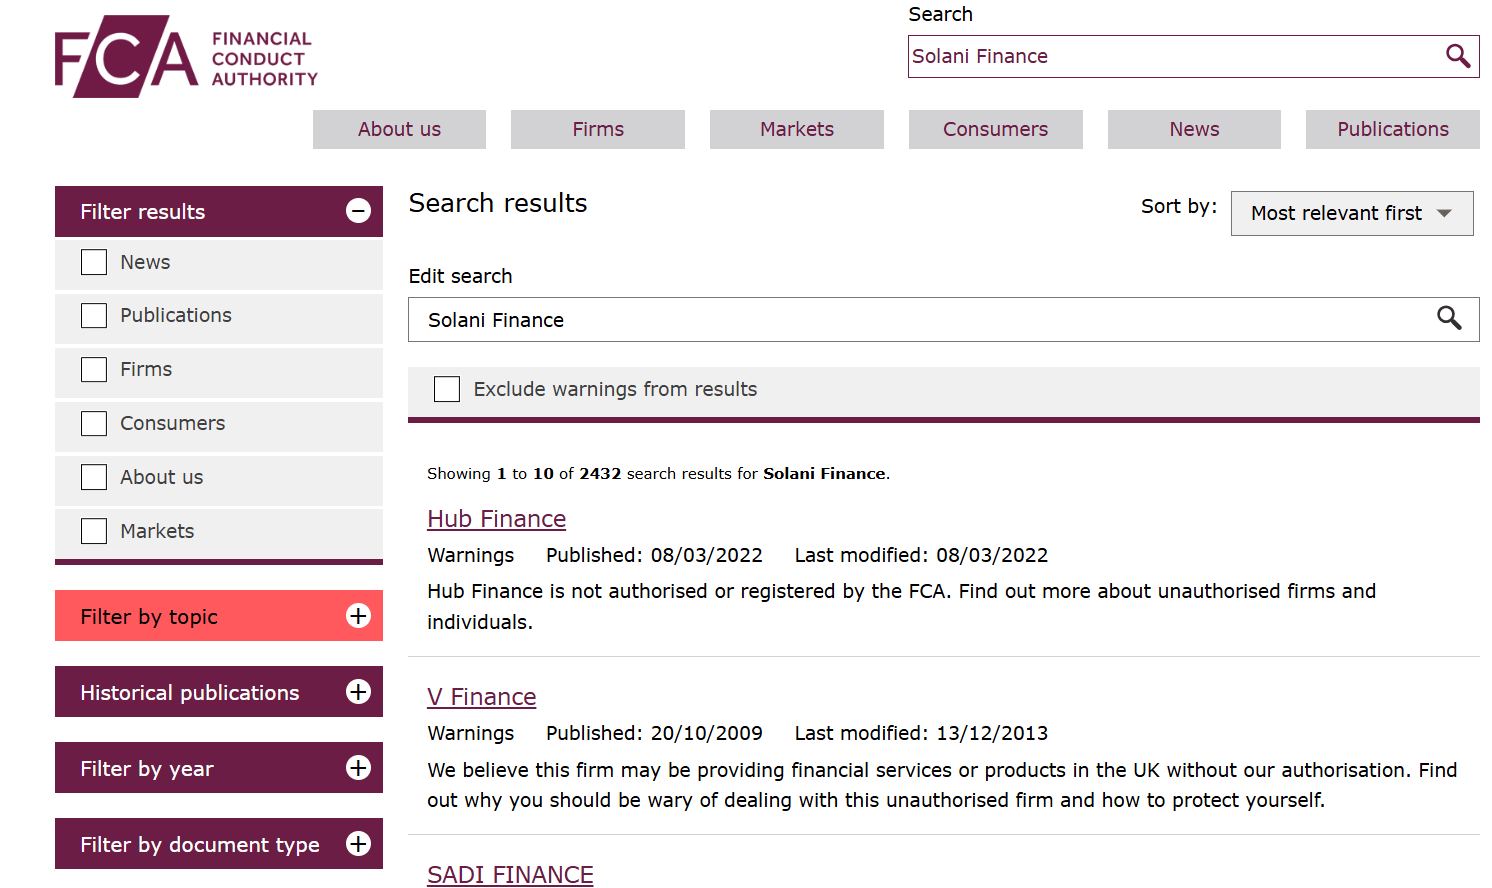Tick the News filter checkbox
The image size is (1492, 888).
click(x=94, y=262)
